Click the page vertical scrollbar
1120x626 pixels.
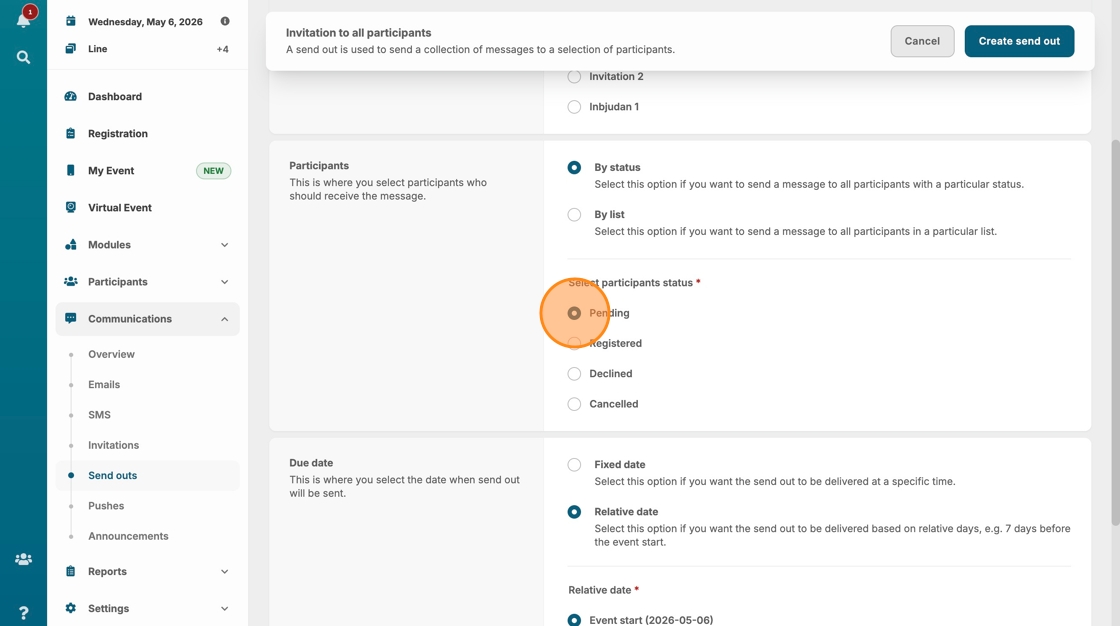tap(1115, 330)
